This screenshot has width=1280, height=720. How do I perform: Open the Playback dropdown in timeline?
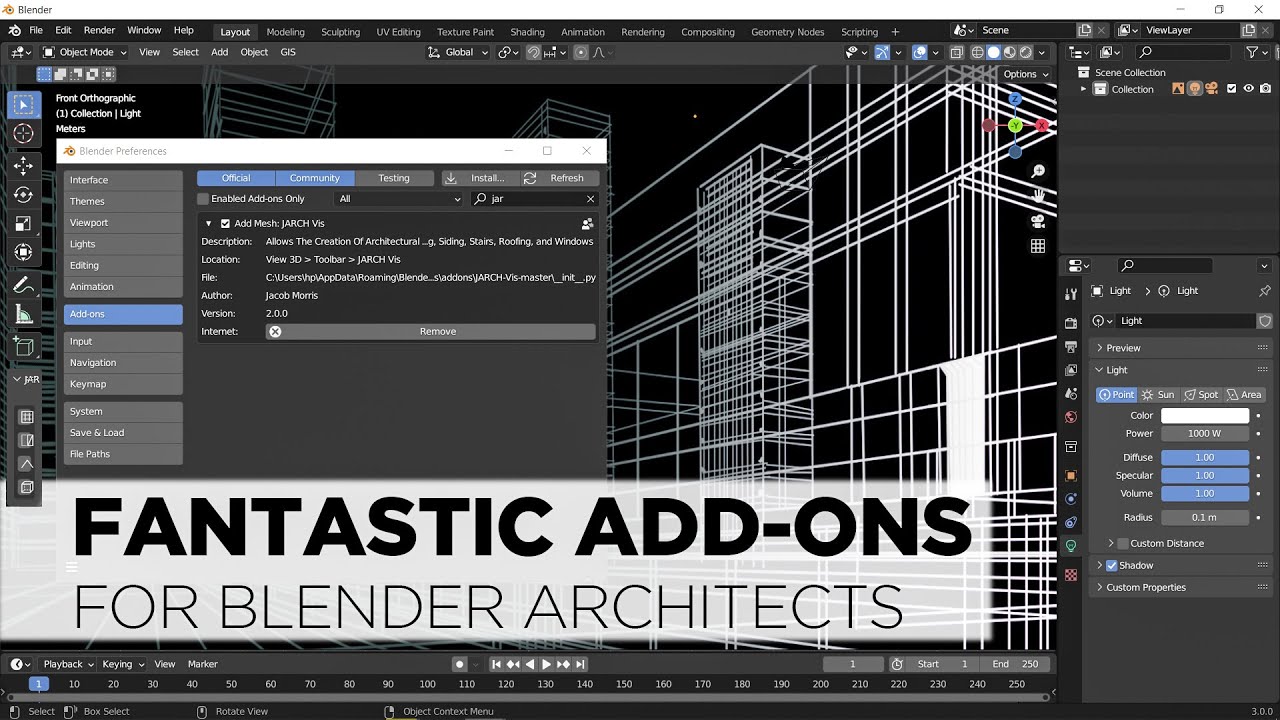click(x=67, y=664)
